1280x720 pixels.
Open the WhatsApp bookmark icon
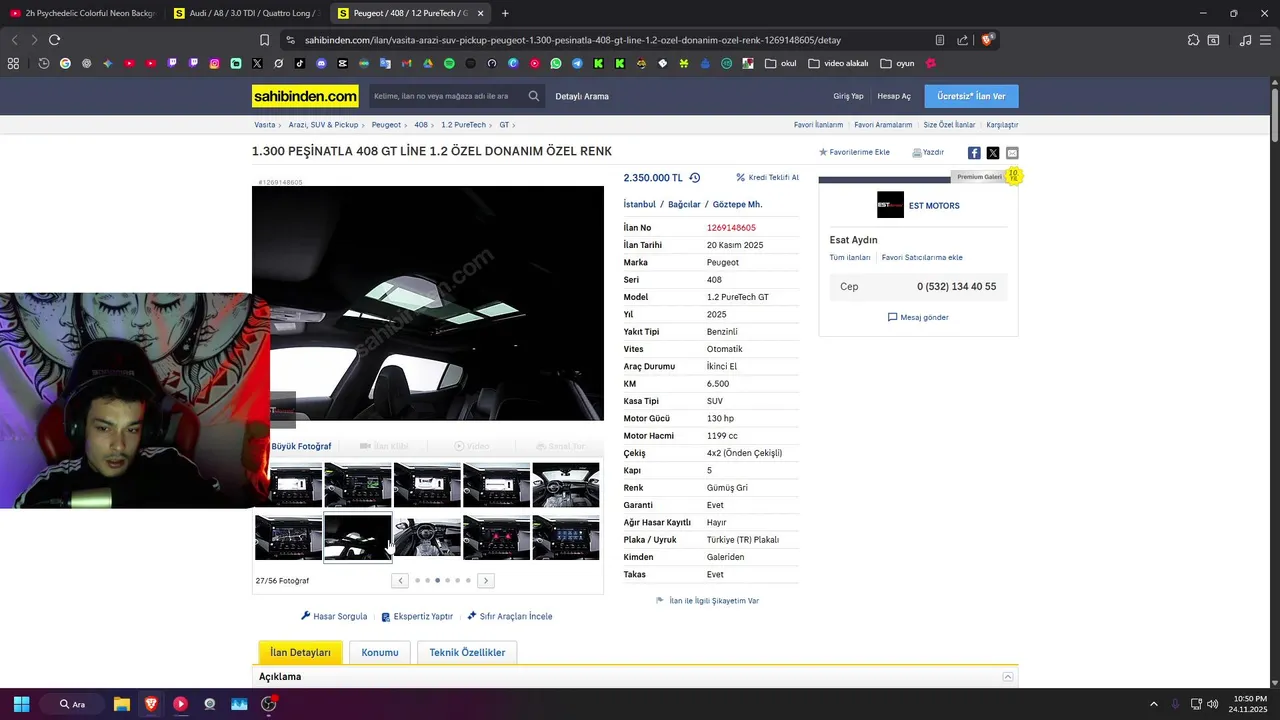coord(556,63)
